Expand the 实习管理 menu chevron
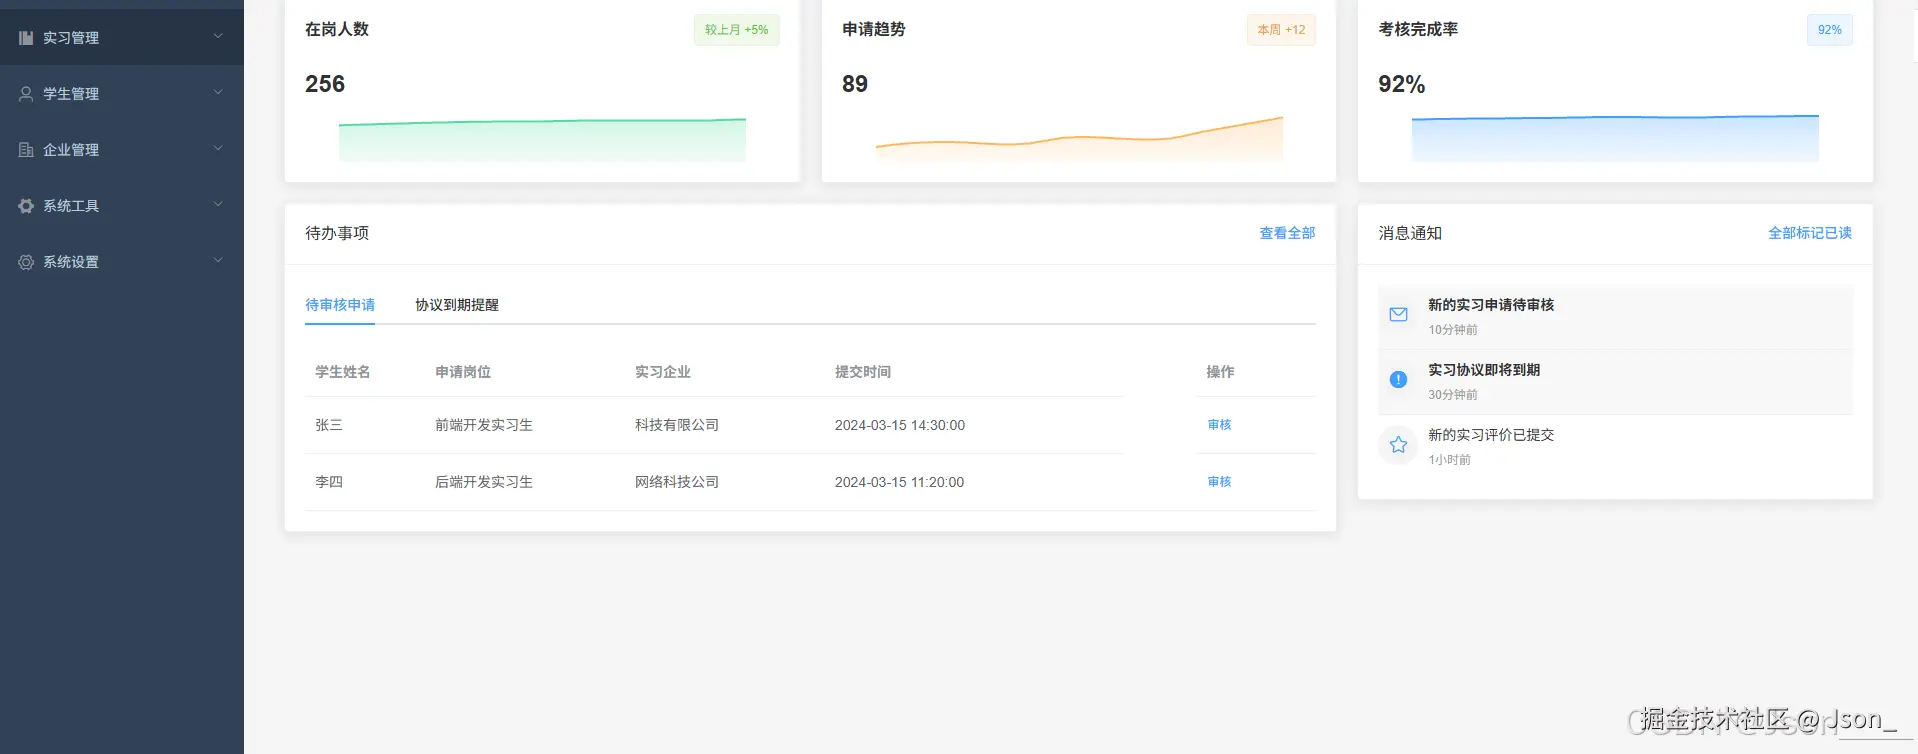Screen dimensions: 1918x754 (218, 37)
